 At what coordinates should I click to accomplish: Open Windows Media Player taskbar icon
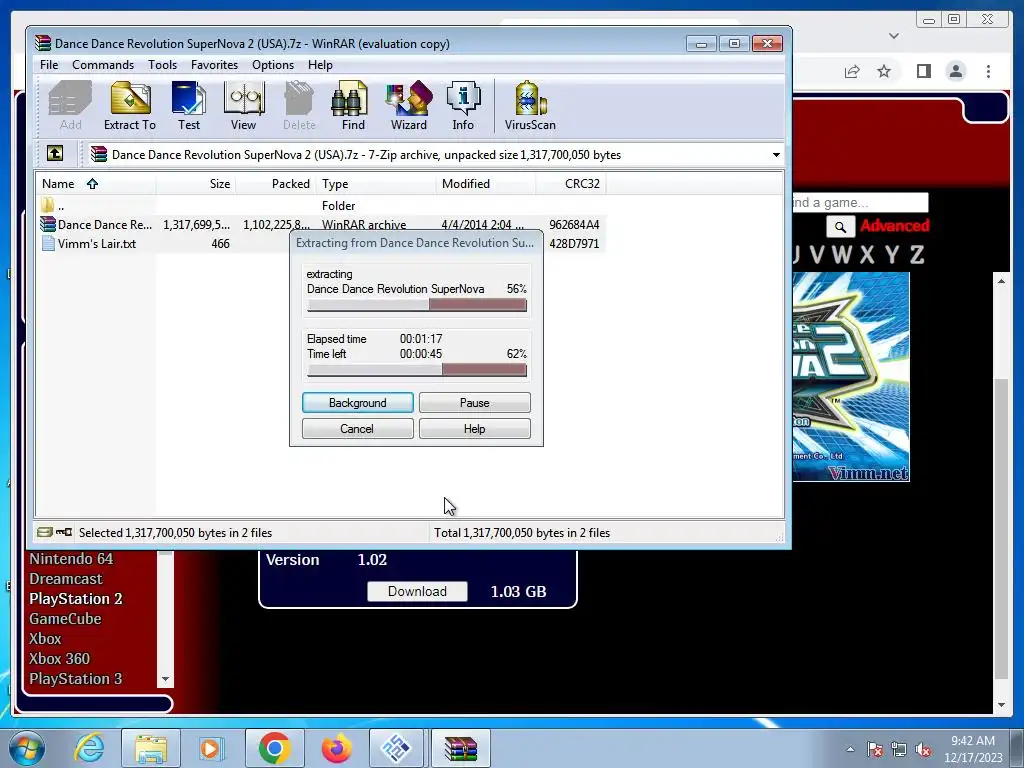click(212, 748)
